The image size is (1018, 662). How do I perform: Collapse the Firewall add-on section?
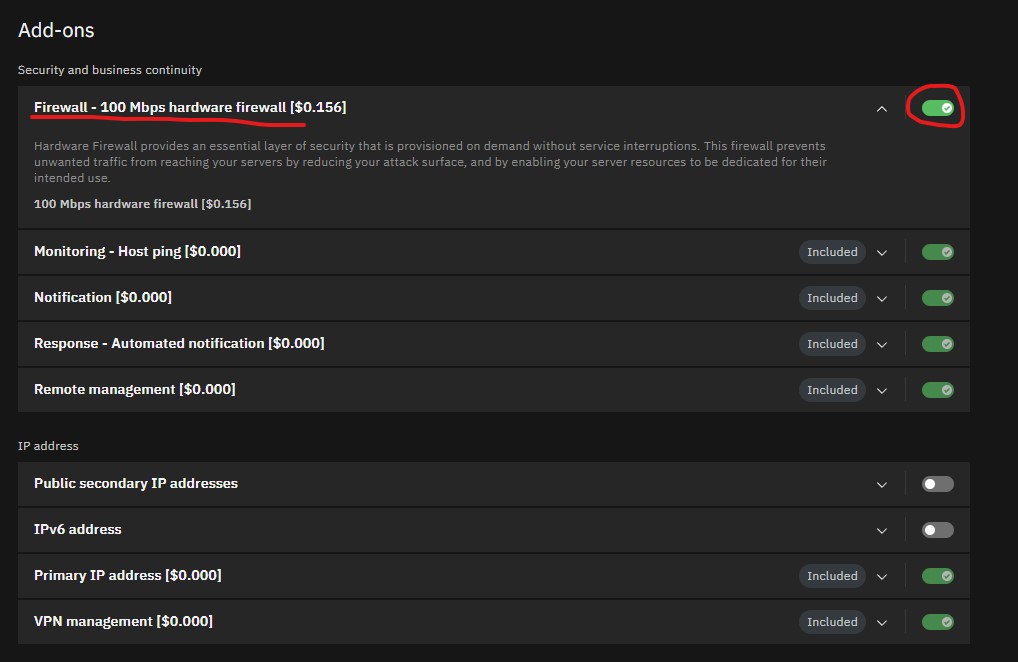[x=881, y=109]
